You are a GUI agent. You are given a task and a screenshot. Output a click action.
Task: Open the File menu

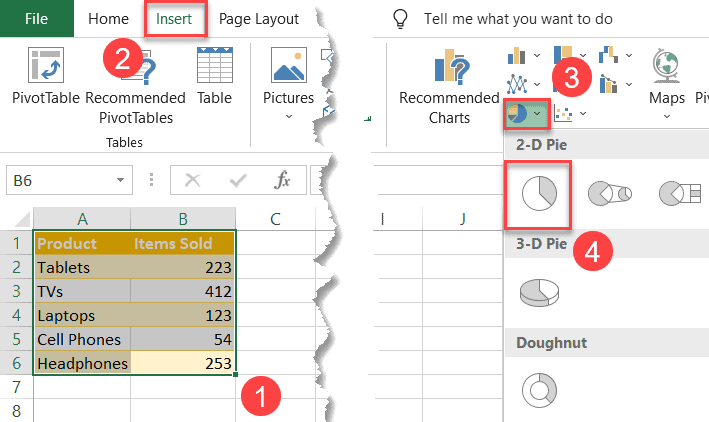click(36, 18)
